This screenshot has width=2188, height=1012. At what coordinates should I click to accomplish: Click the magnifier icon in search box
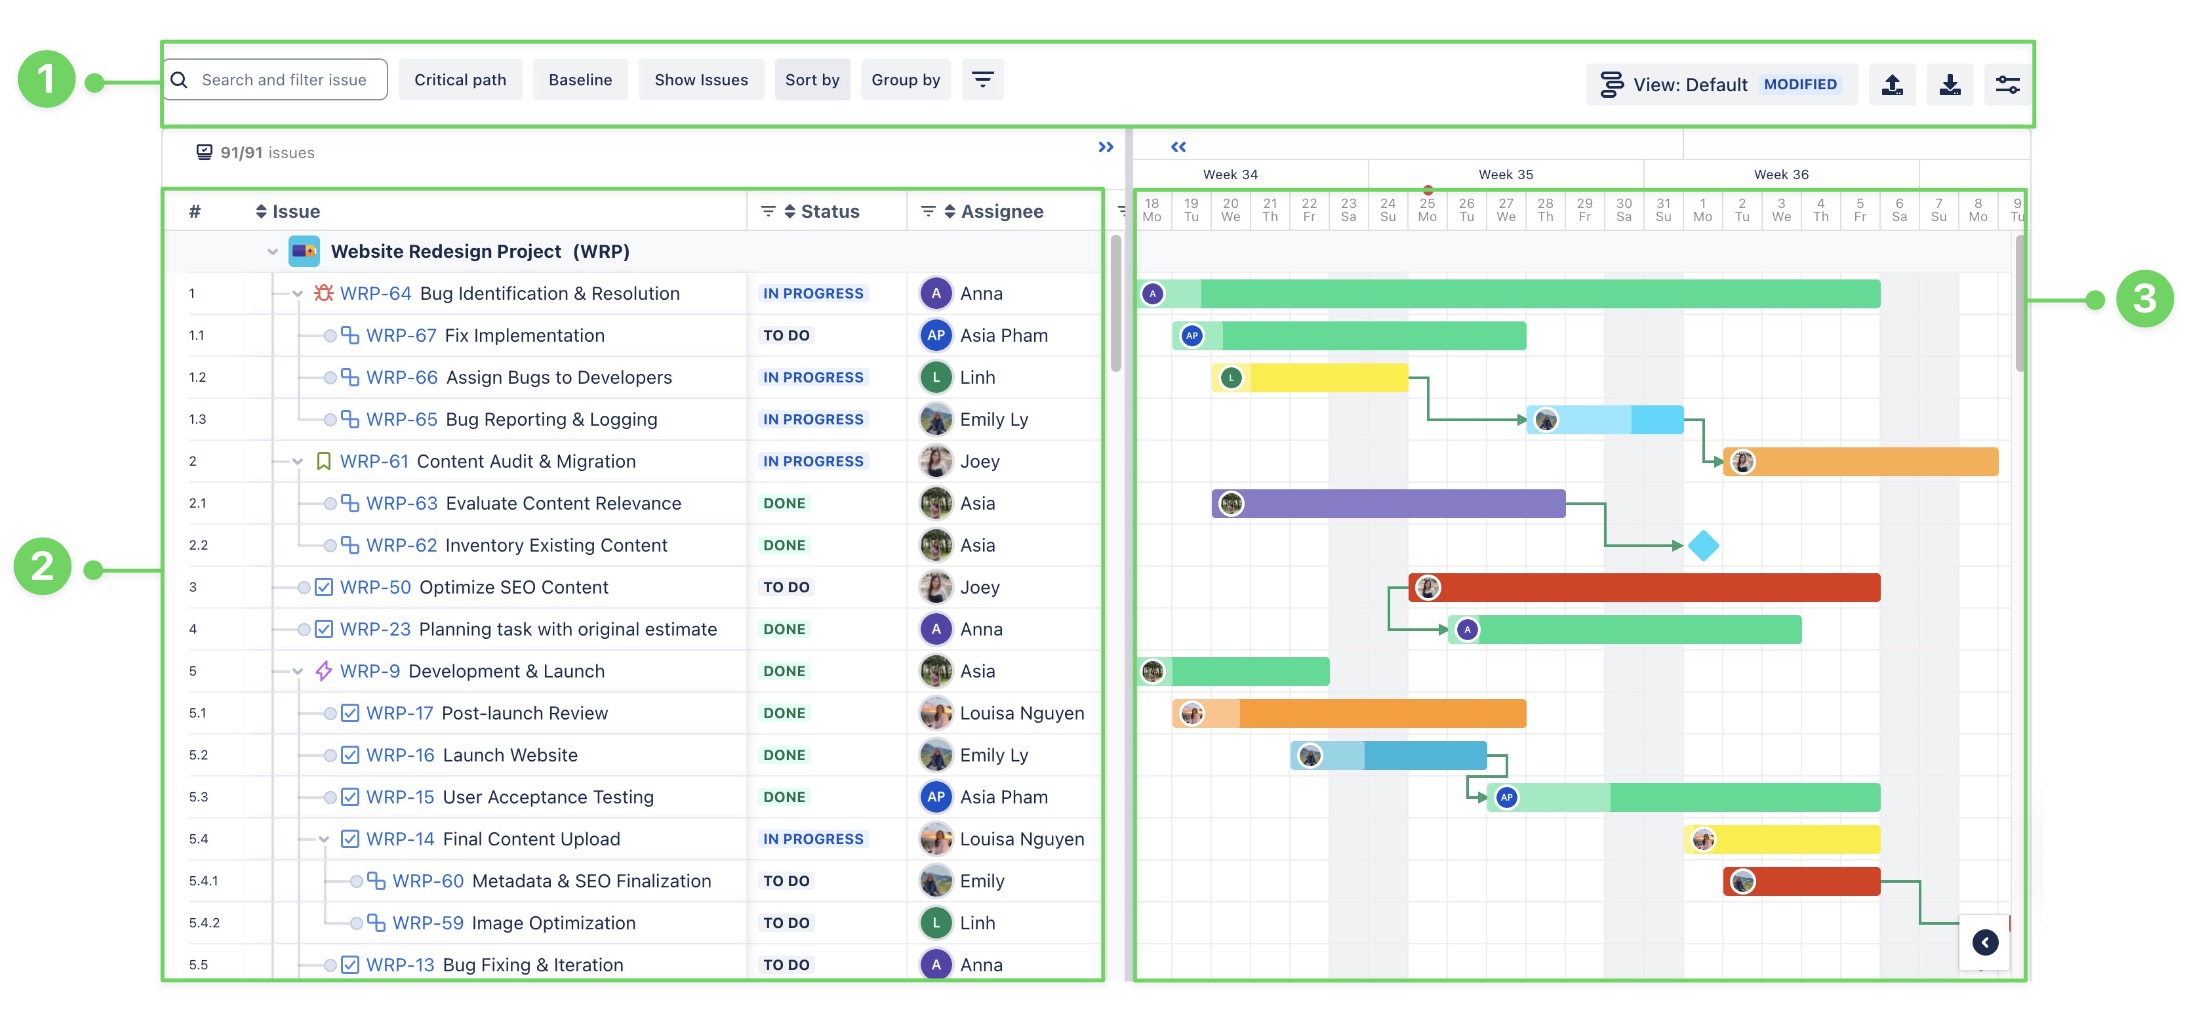pos(179,80)
